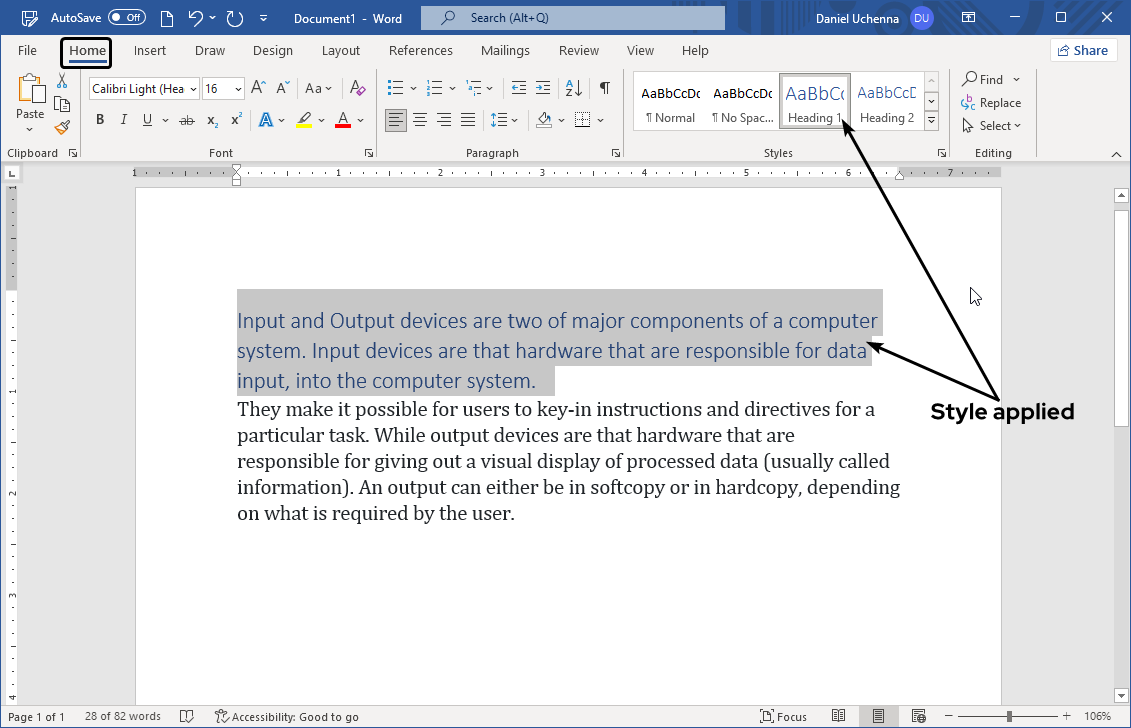Expand the Styles gallery
Screen dimensions: 1131x728
pyautogui.click(x=931, y=120)
